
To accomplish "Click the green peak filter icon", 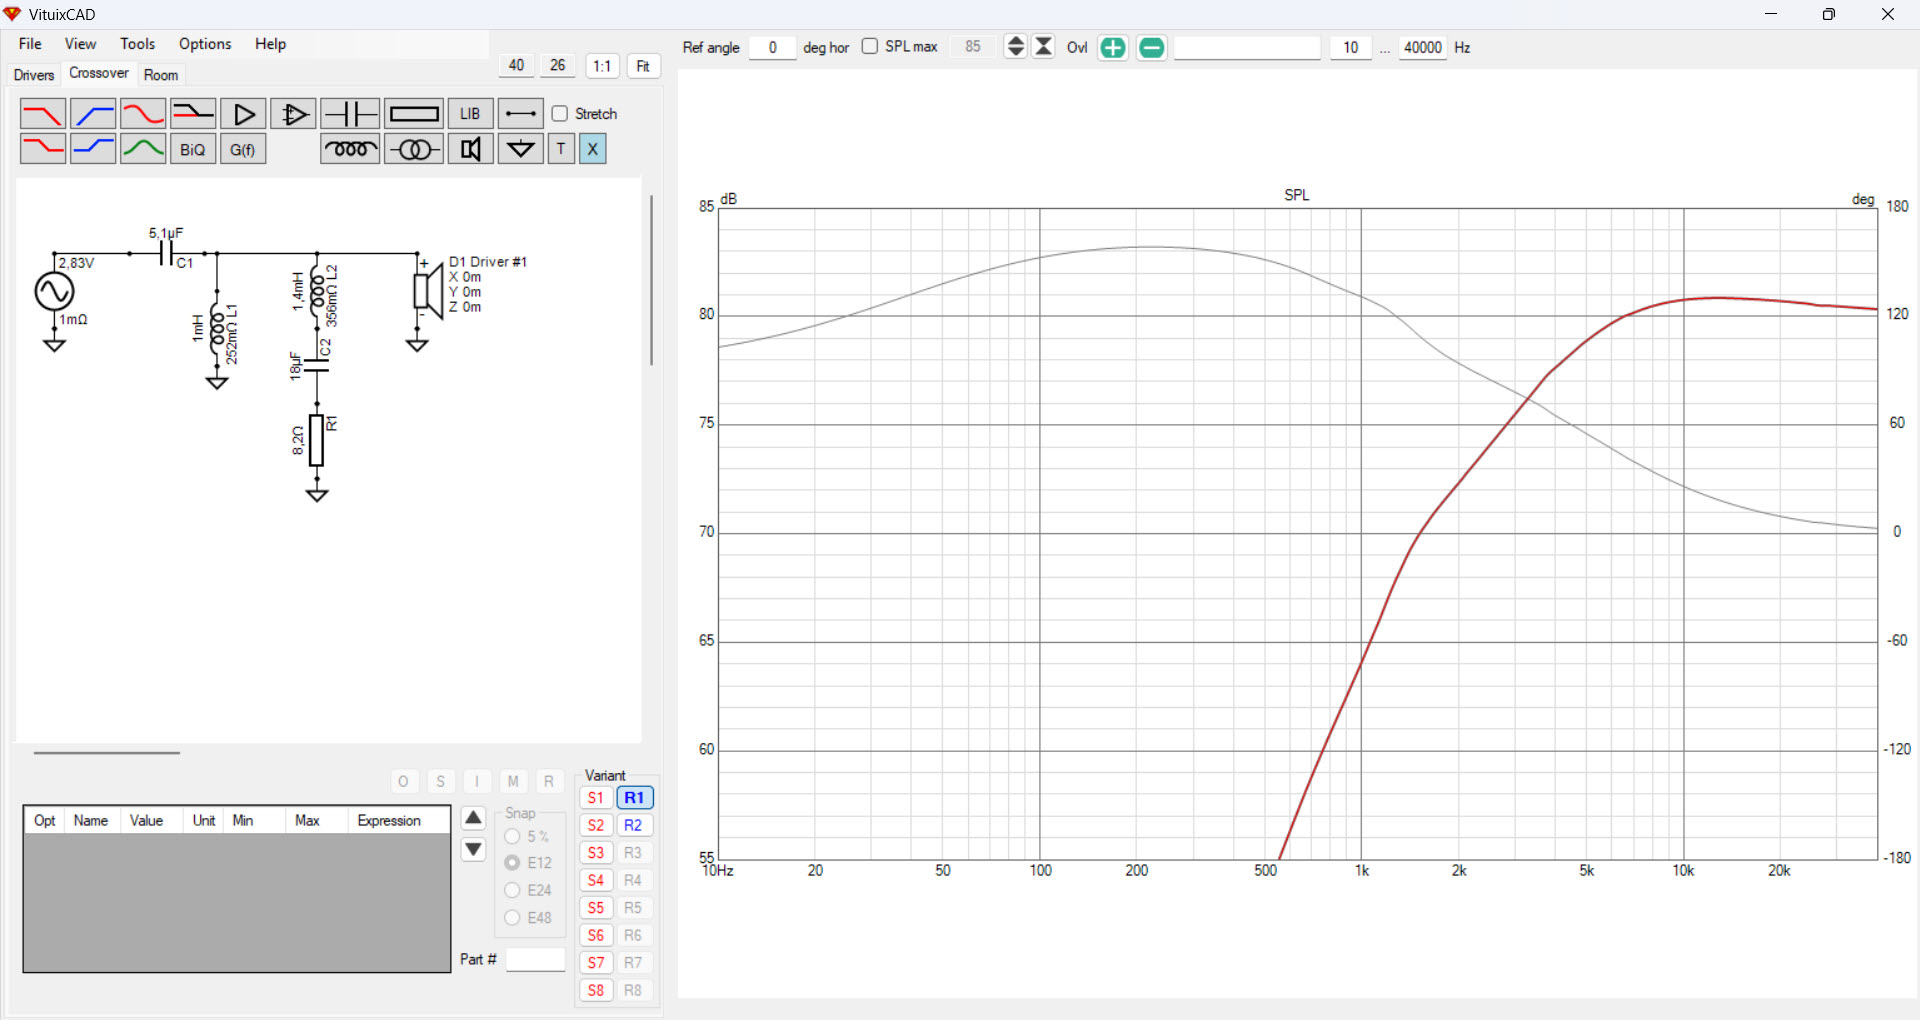I will (x=143, y=149).
